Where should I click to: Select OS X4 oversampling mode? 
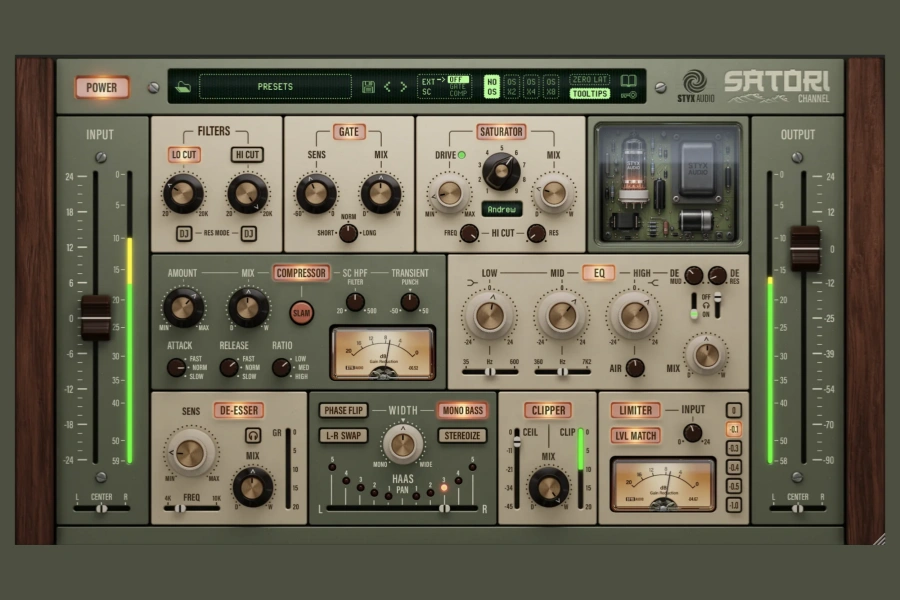tap(531, 87)
